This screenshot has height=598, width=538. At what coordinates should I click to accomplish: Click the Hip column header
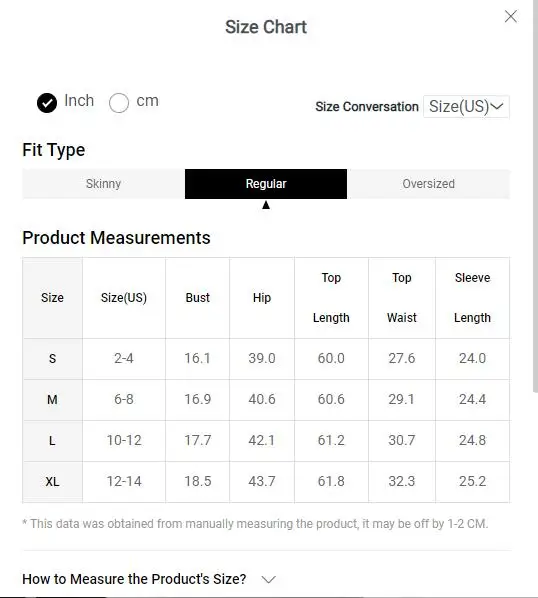pos(262,297)
